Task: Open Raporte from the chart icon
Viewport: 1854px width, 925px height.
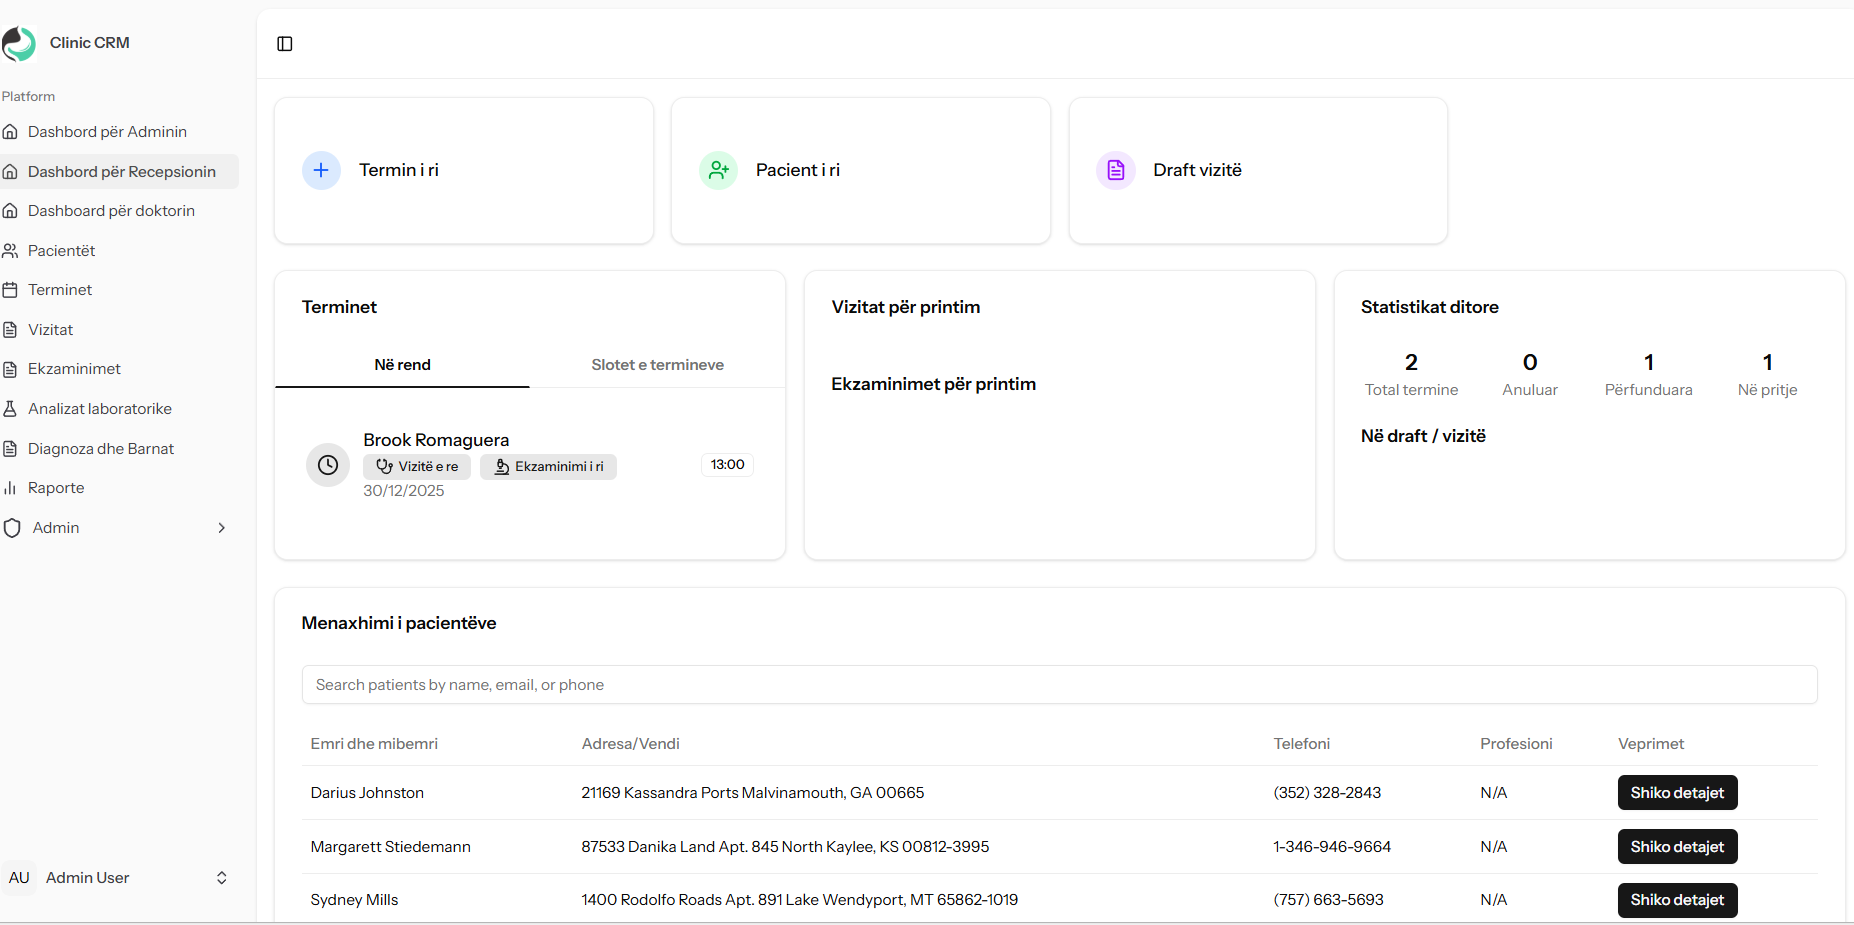Action: click(x=11, y=488)
